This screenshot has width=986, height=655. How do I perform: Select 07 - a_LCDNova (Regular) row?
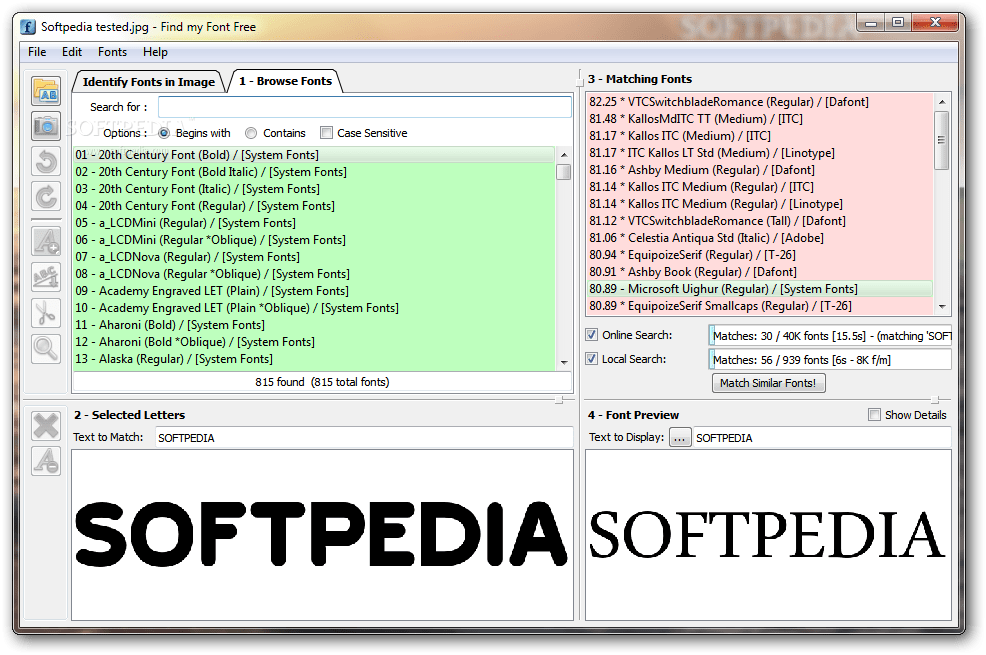tap(314, 256)
